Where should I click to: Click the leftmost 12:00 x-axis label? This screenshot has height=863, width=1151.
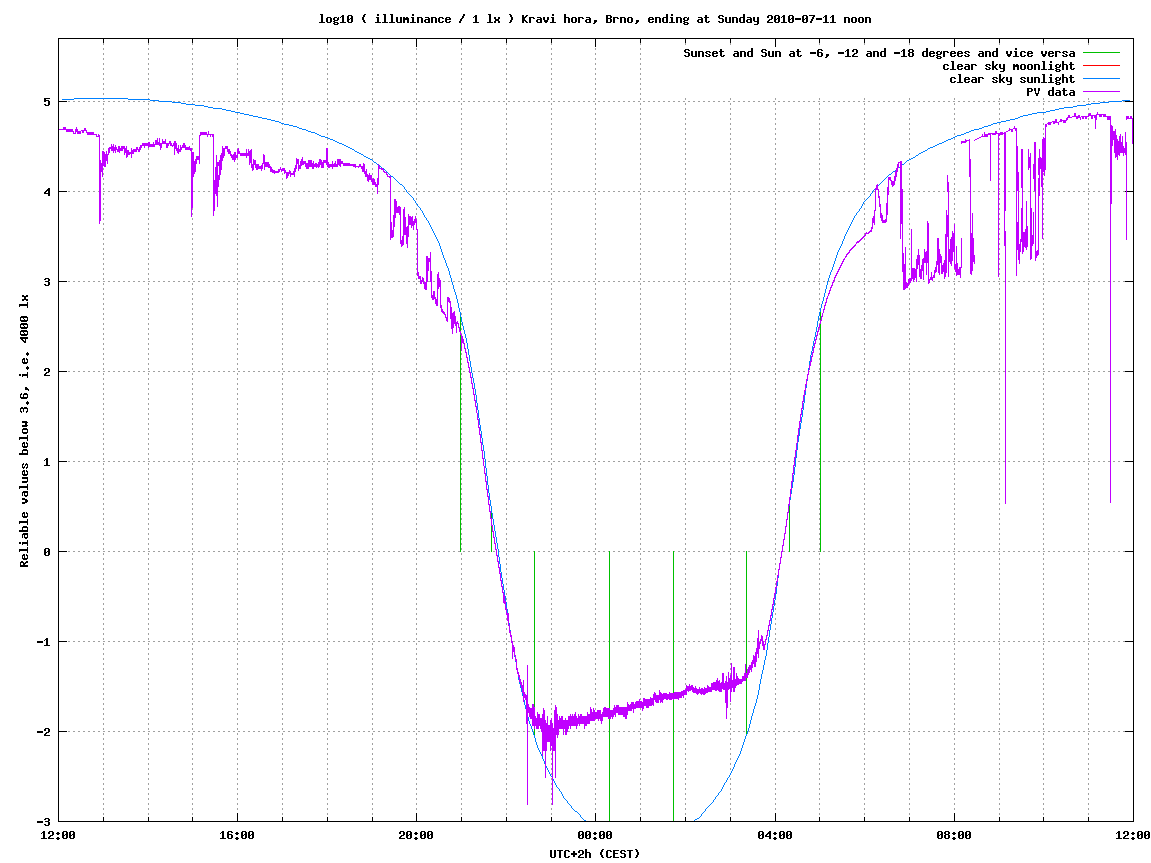tap(58, 835)
